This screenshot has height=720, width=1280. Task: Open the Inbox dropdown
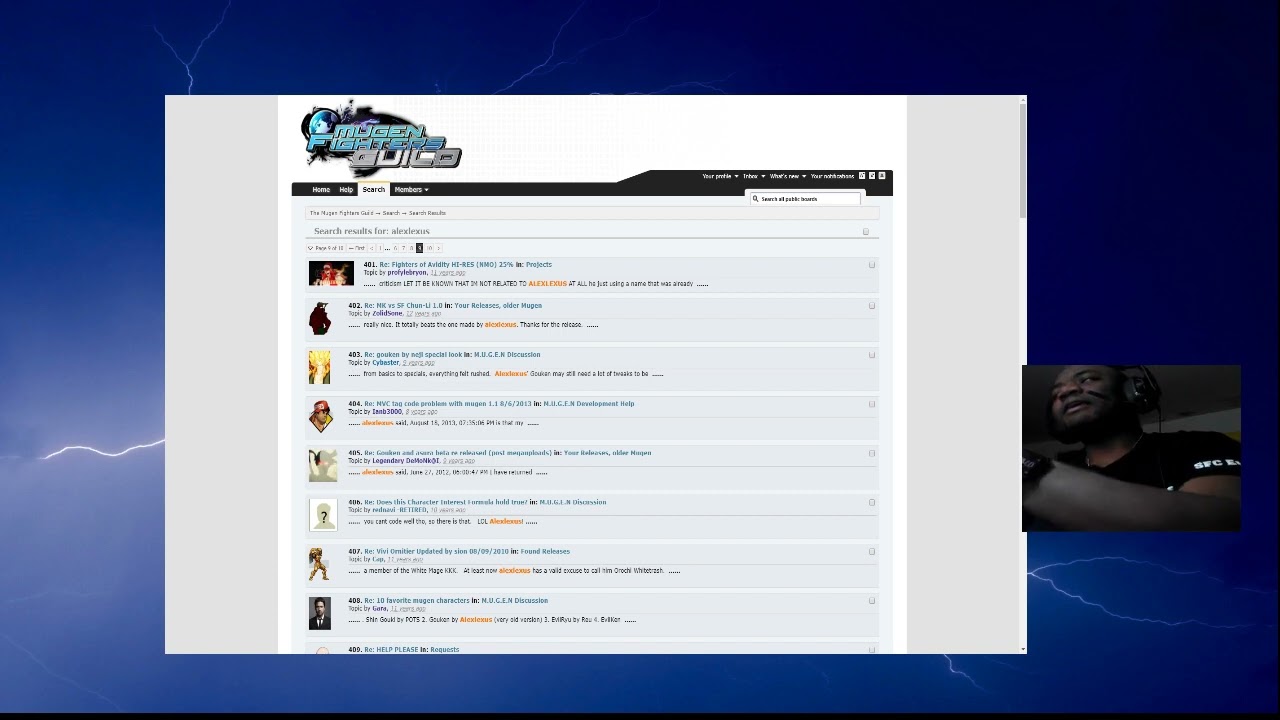pos(753,176)
